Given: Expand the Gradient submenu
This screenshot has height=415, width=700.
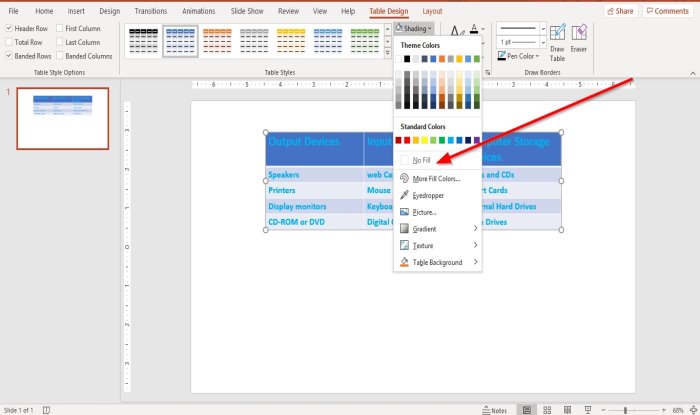Looking at the screenshot, I should 438,229.
